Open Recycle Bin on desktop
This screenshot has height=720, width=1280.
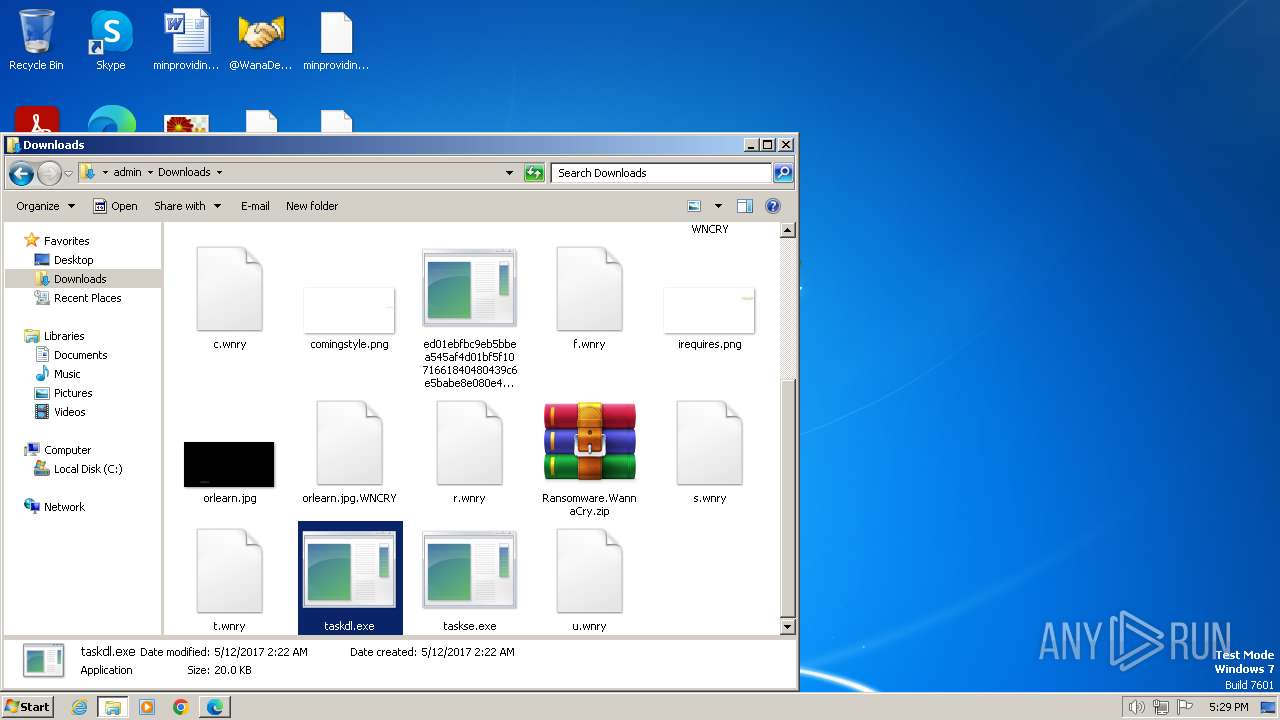[36, 40]
